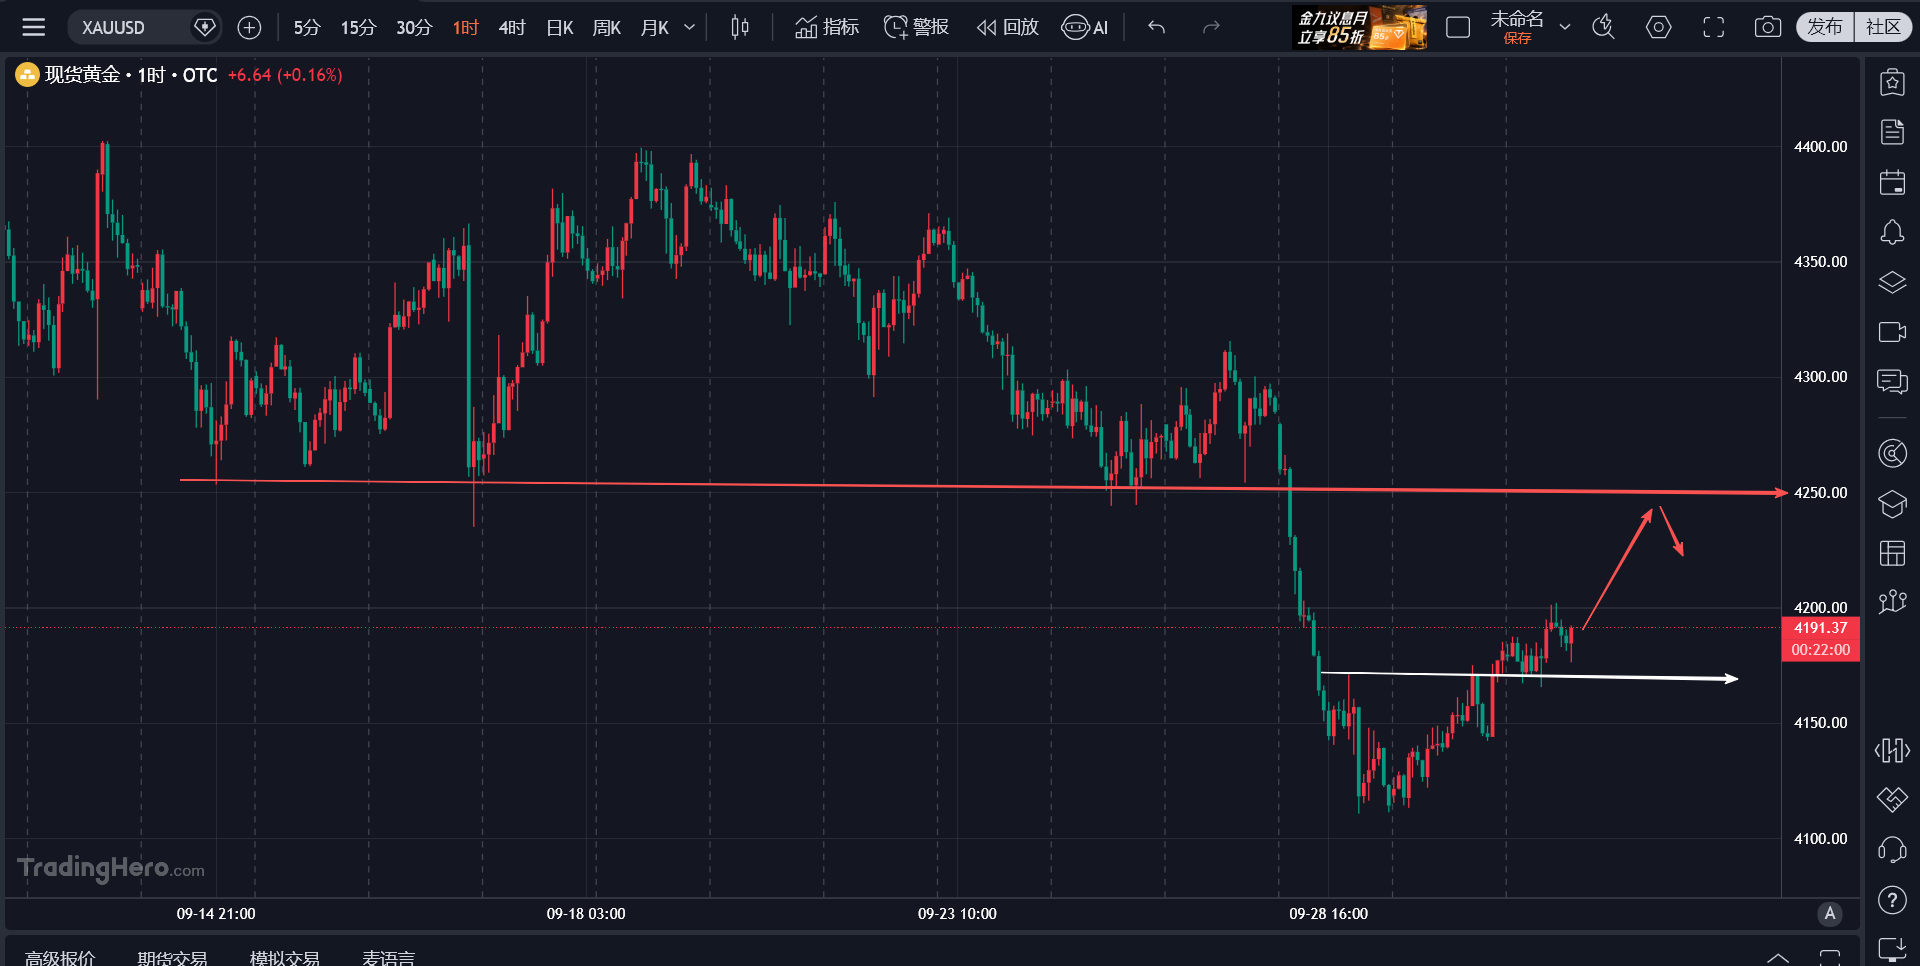
Task: Select the 周K timeframe
Action: click(x=607, y=27)
